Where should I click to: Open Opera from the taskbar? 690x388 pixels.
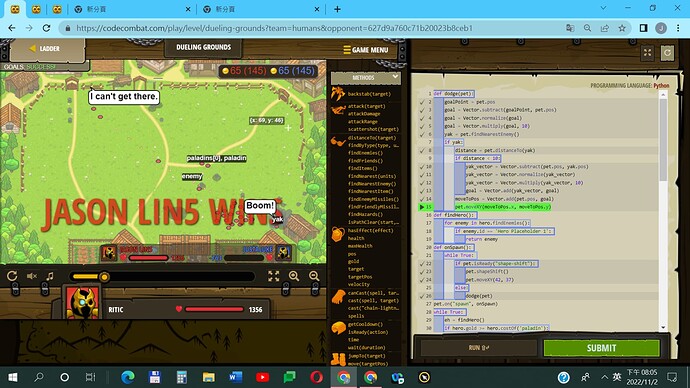point(316,377)
